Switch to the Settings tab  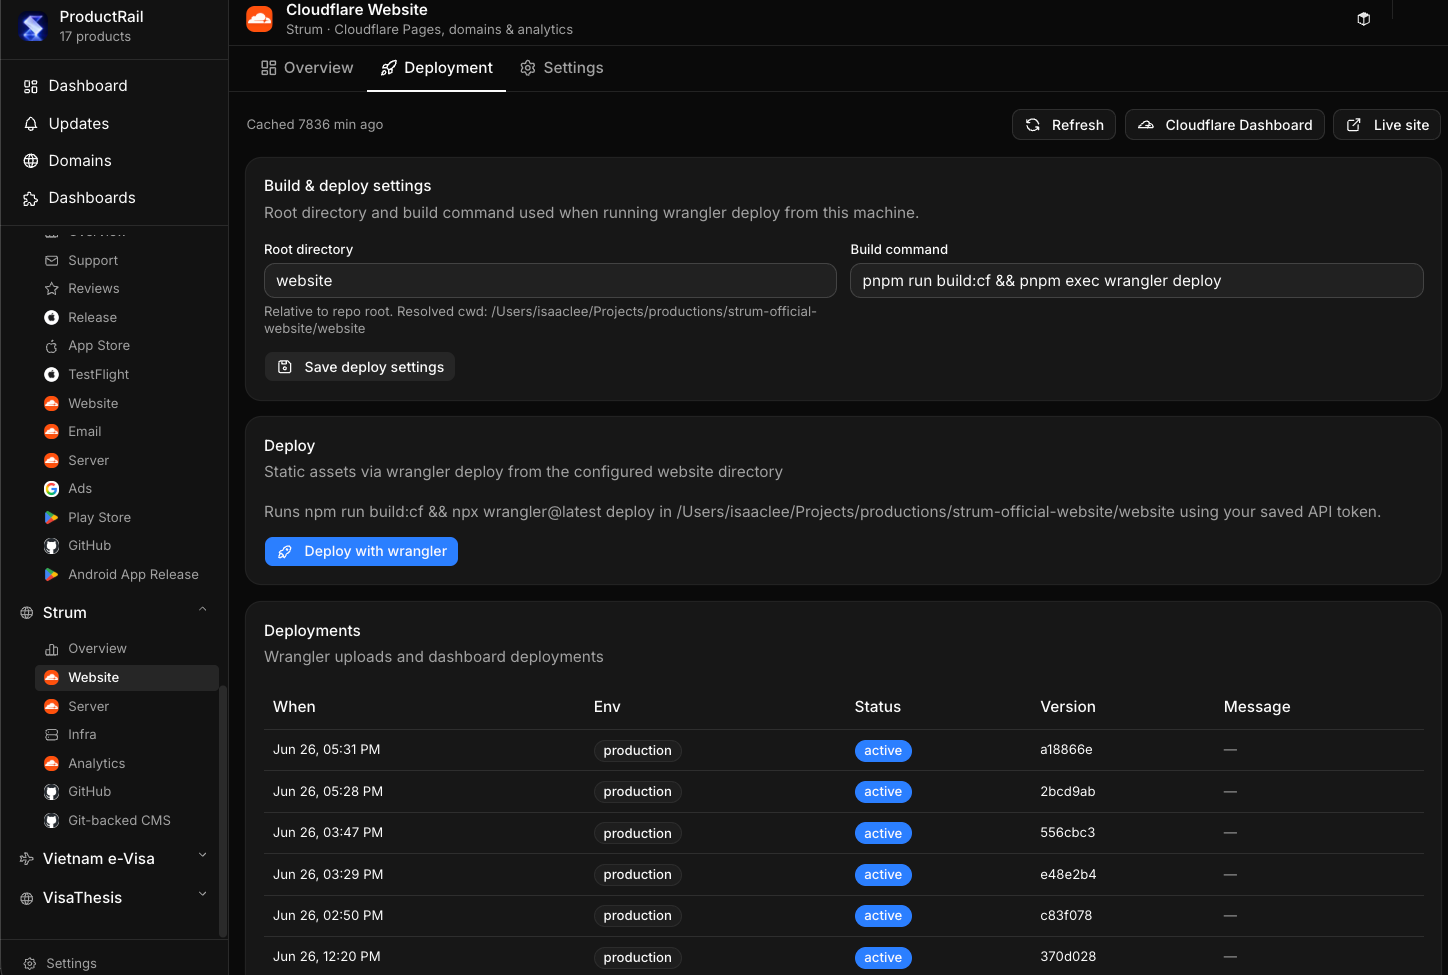tap(562, 68)
